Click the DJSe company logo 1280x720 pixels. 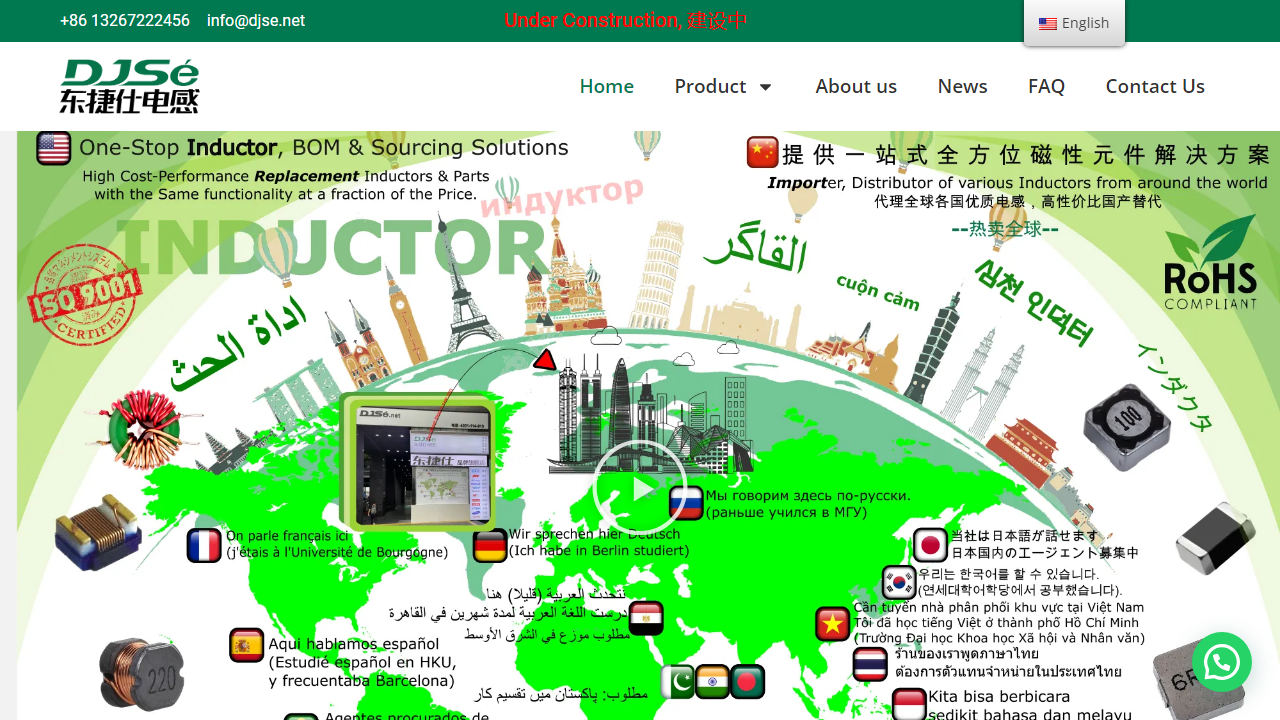point(129,86)
